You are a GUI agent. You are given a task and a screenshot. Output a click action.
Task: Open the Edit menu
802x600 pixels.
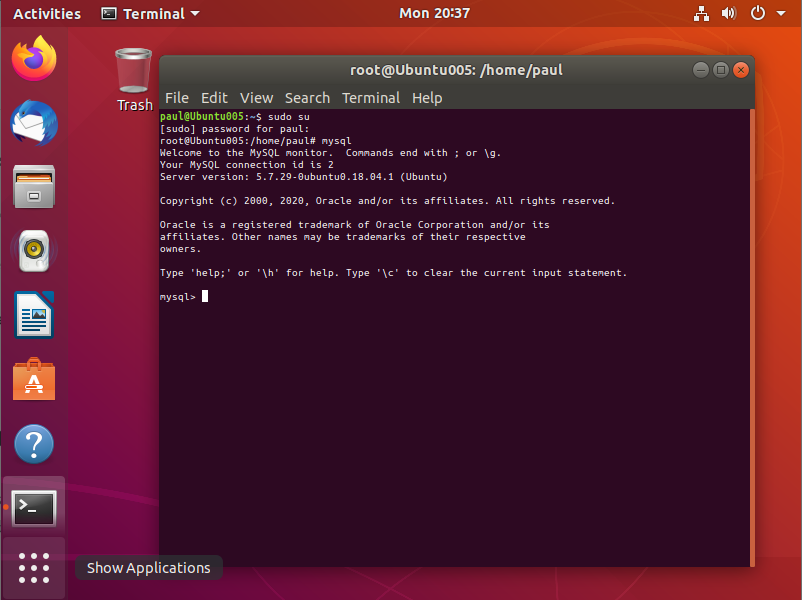[214, 98]
